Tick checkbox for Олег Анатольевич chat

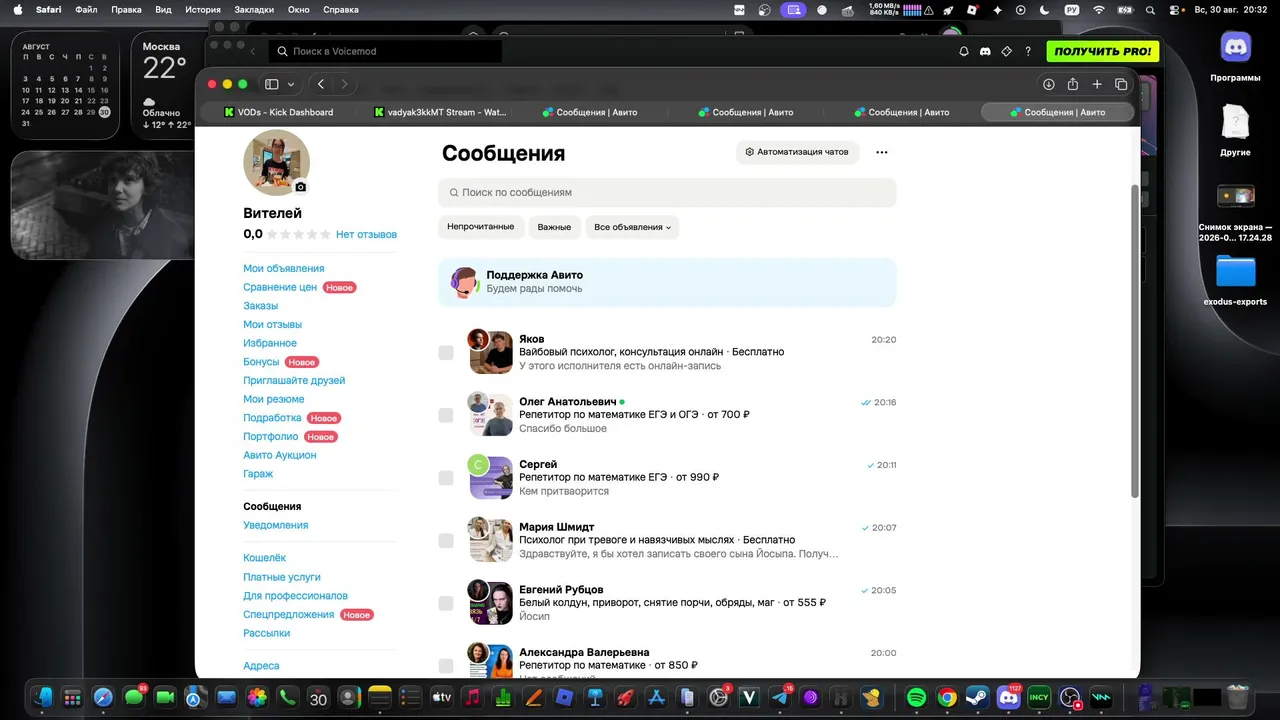[446, 415]
